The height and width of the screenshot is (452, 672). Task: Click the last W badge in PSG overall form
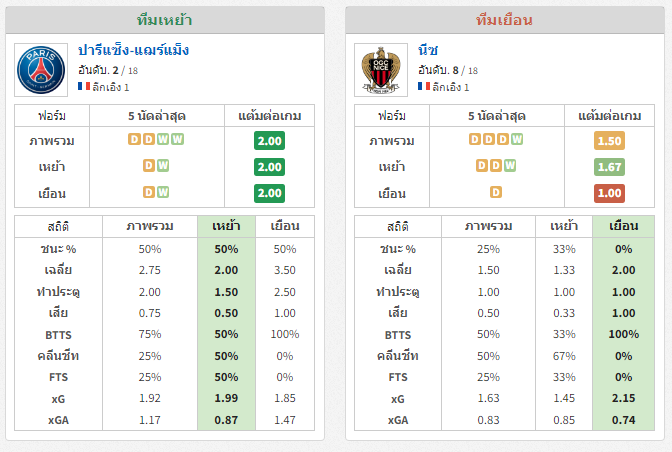pos(177,139)
